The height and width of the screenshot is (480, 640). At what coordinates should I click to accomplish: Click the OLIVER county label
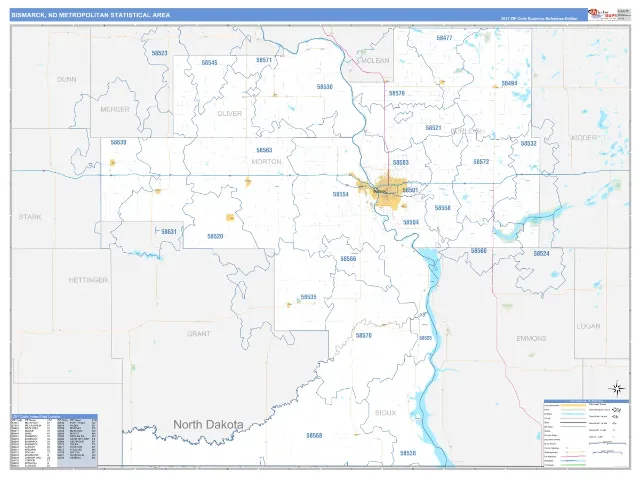tap(229, 113)
